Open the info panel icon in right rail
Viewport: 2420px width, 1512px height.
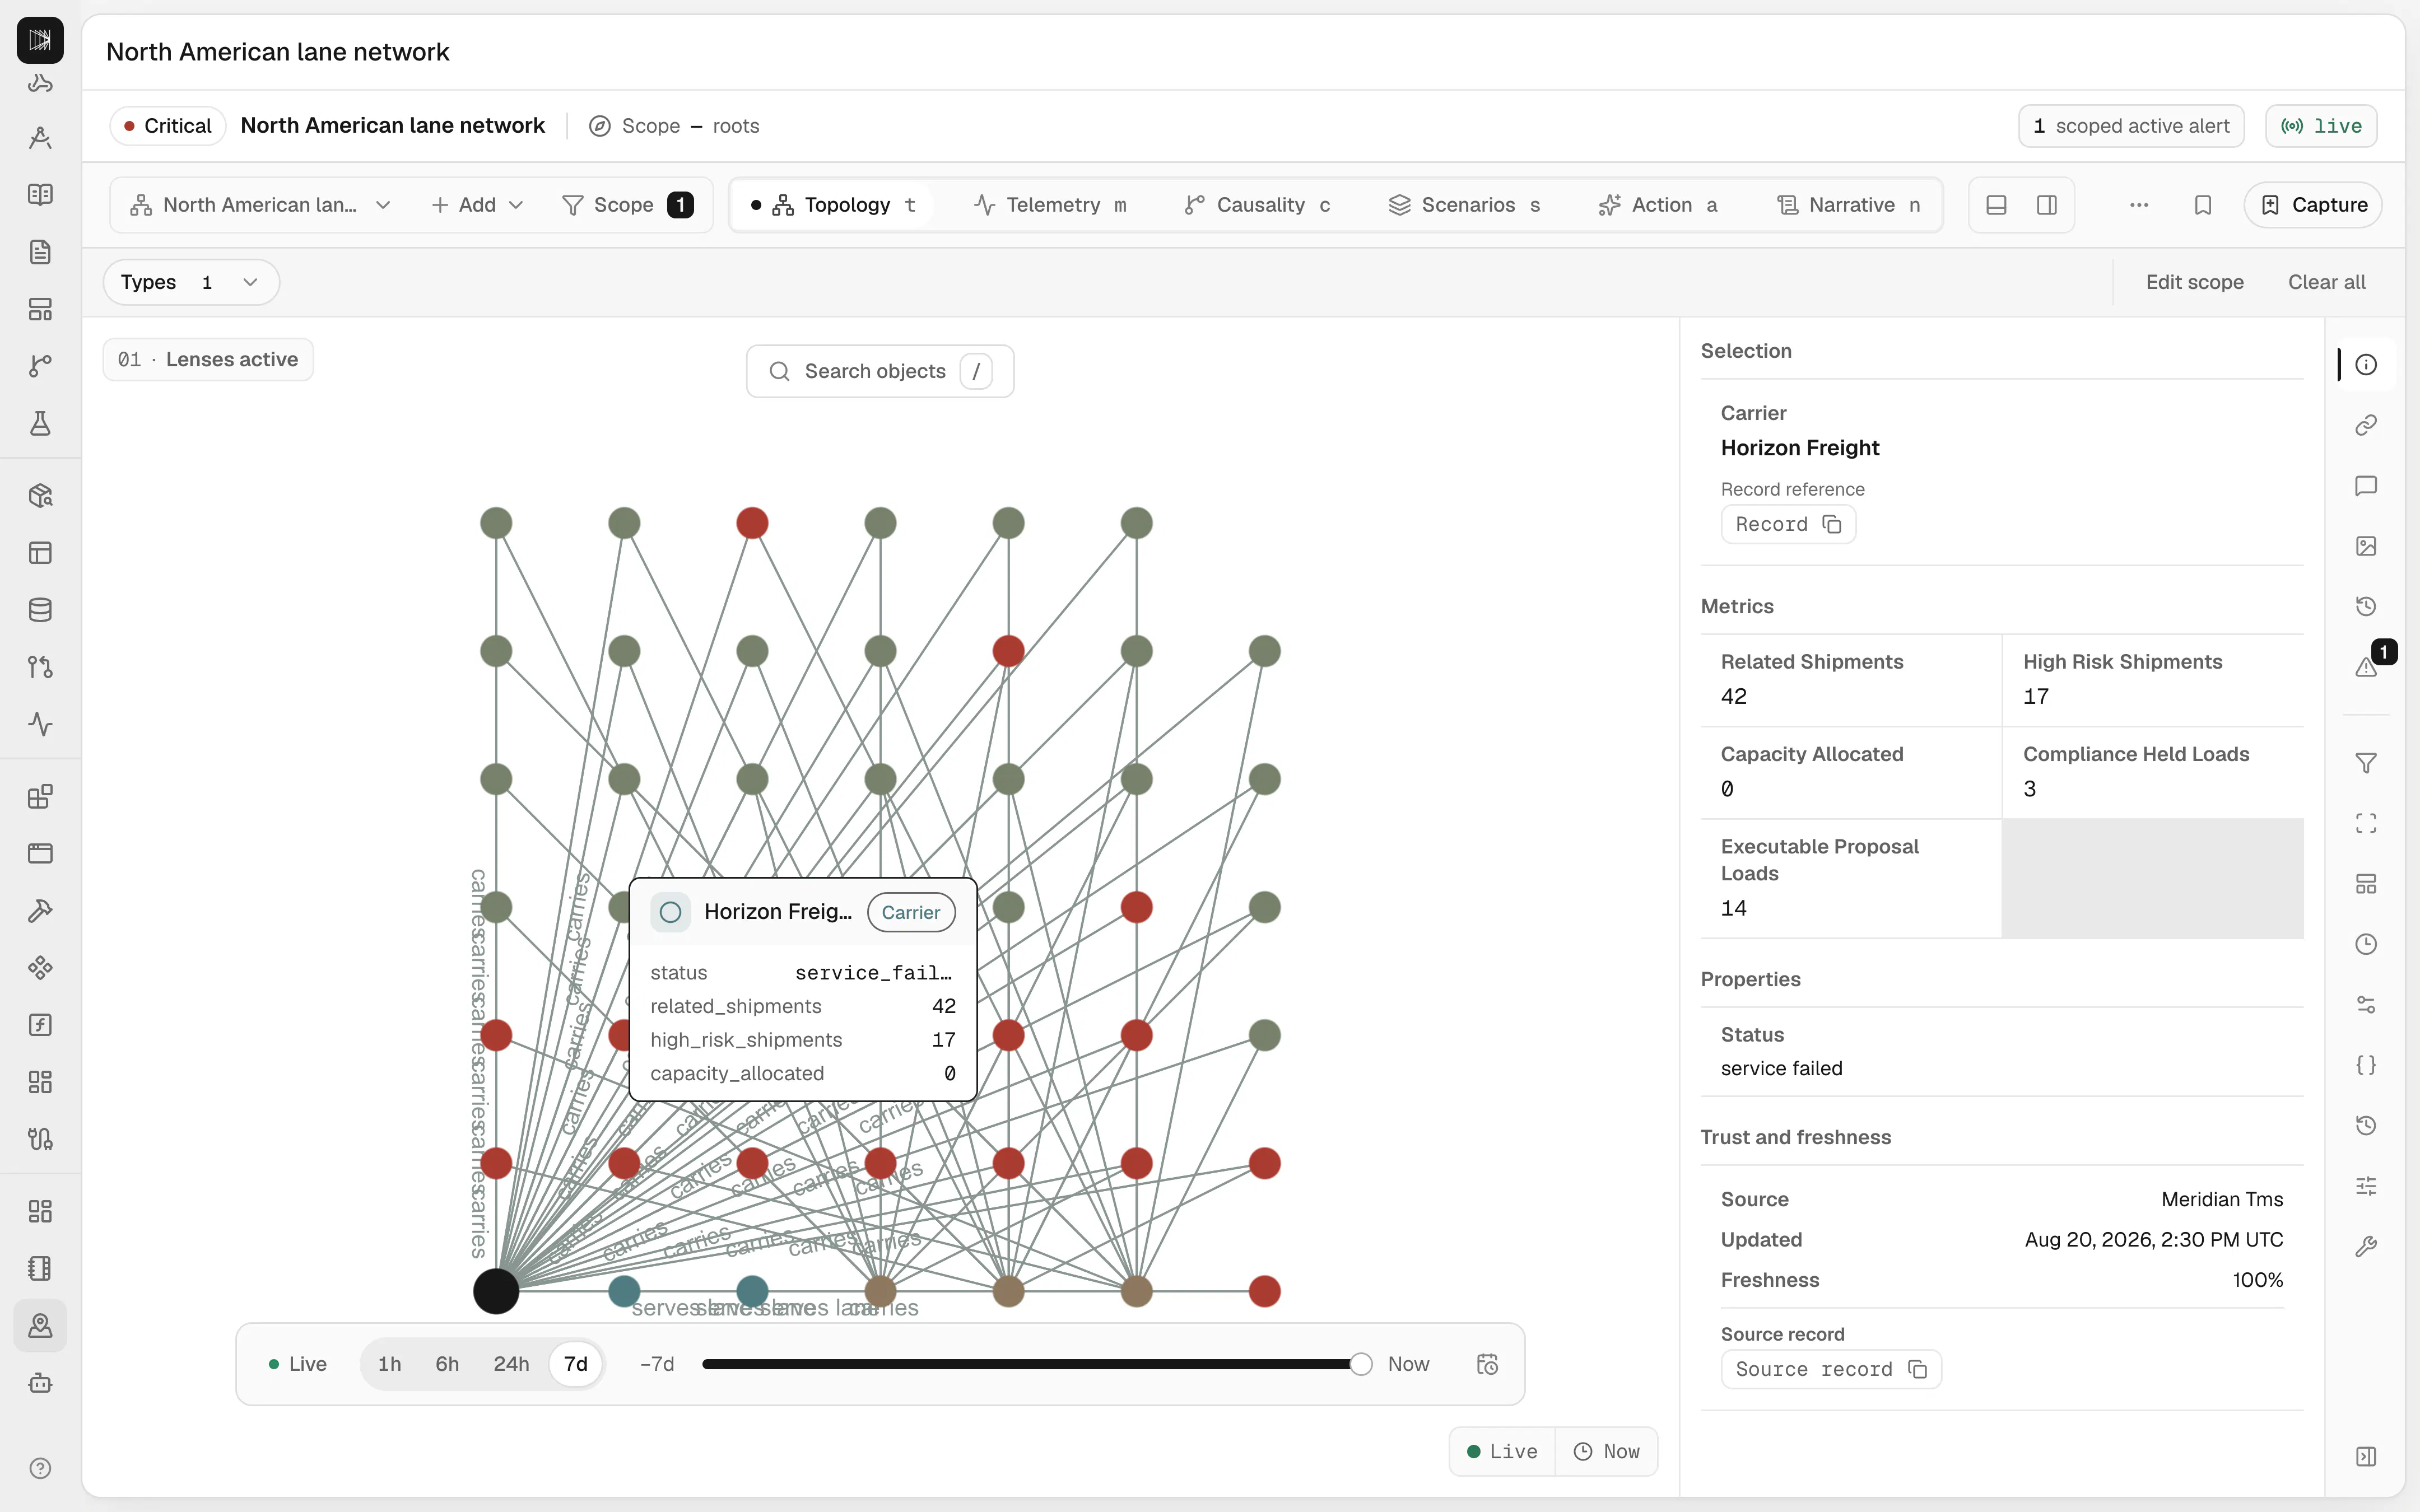tap(2365, 365)
